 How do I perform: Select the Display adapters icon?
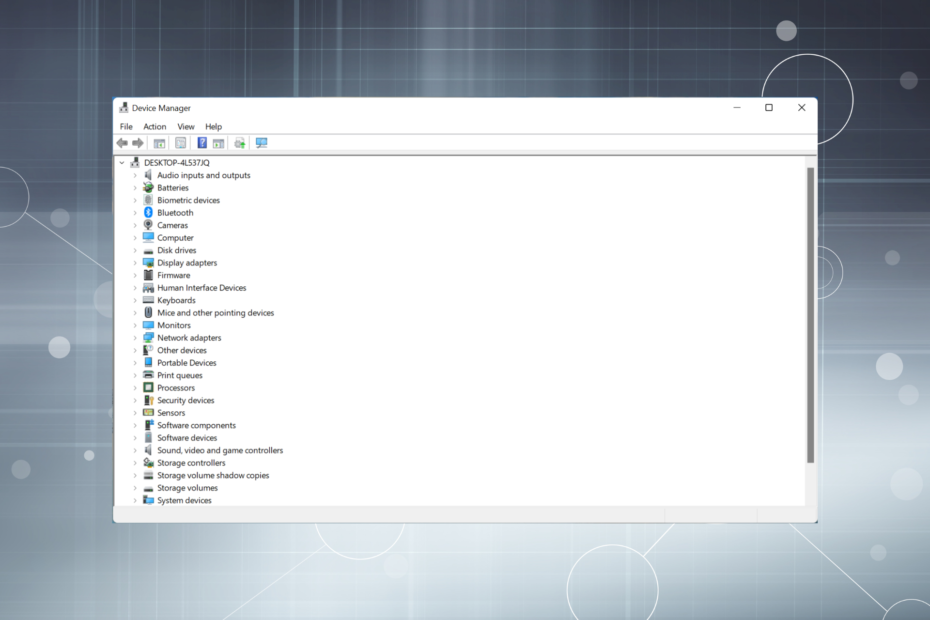point(148,263)
